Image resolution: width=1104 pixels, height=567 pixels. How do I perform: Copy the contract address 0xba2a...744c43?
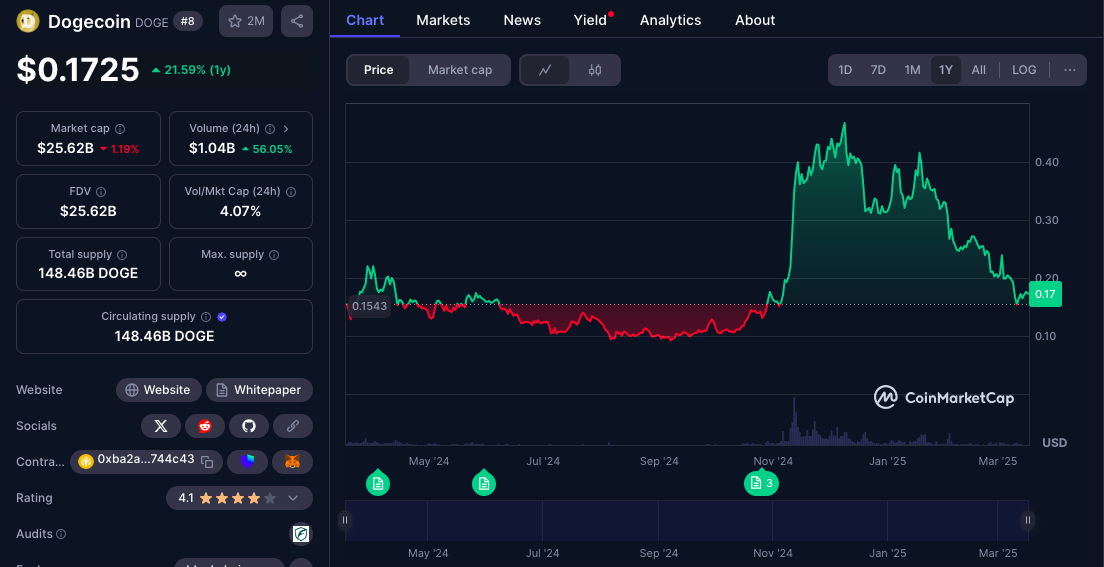pyautogui.click(x=207, y=461)
